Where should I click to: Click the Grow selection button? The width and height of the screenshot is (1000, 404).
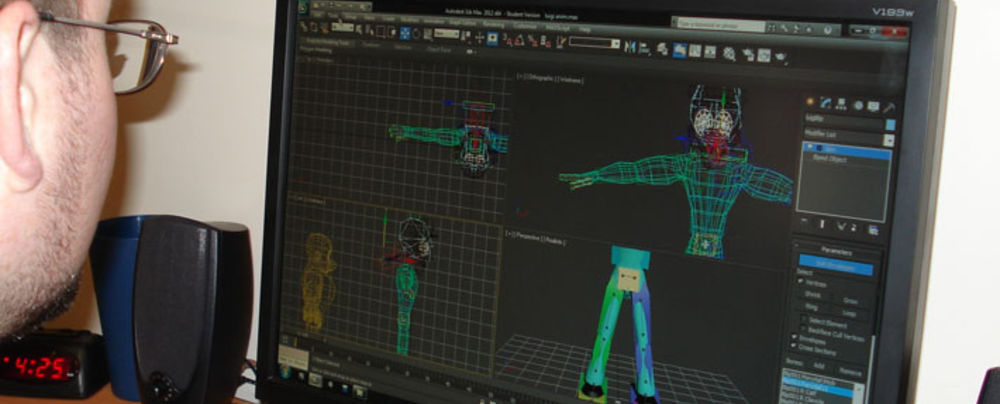point(850,301)
